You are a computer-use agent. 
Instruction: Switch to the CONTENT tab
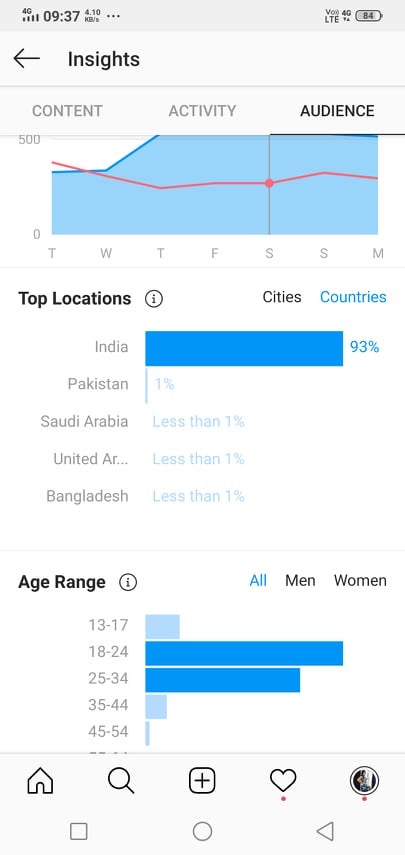pyautogui.click(x=67, y=111)
